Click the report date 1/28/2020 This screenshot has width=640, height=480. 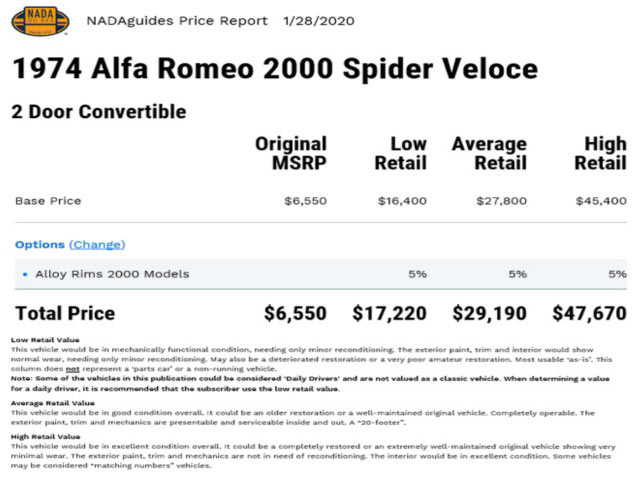(319, 21)
